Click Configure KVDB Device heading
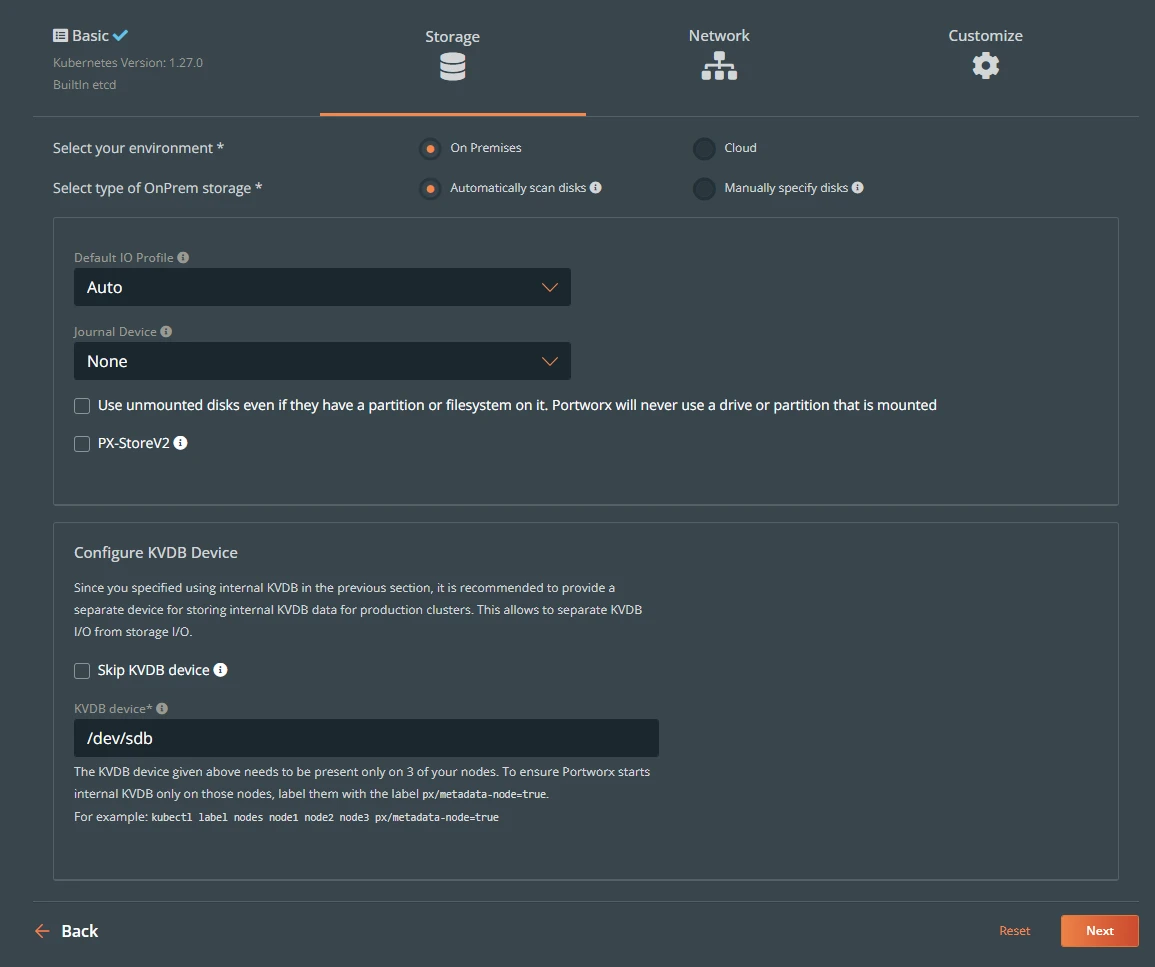 point(155,552)
